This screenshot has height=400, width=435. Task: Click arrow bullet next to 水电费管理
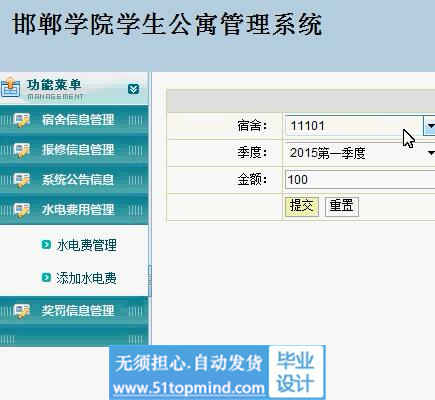tap(46, 245)
